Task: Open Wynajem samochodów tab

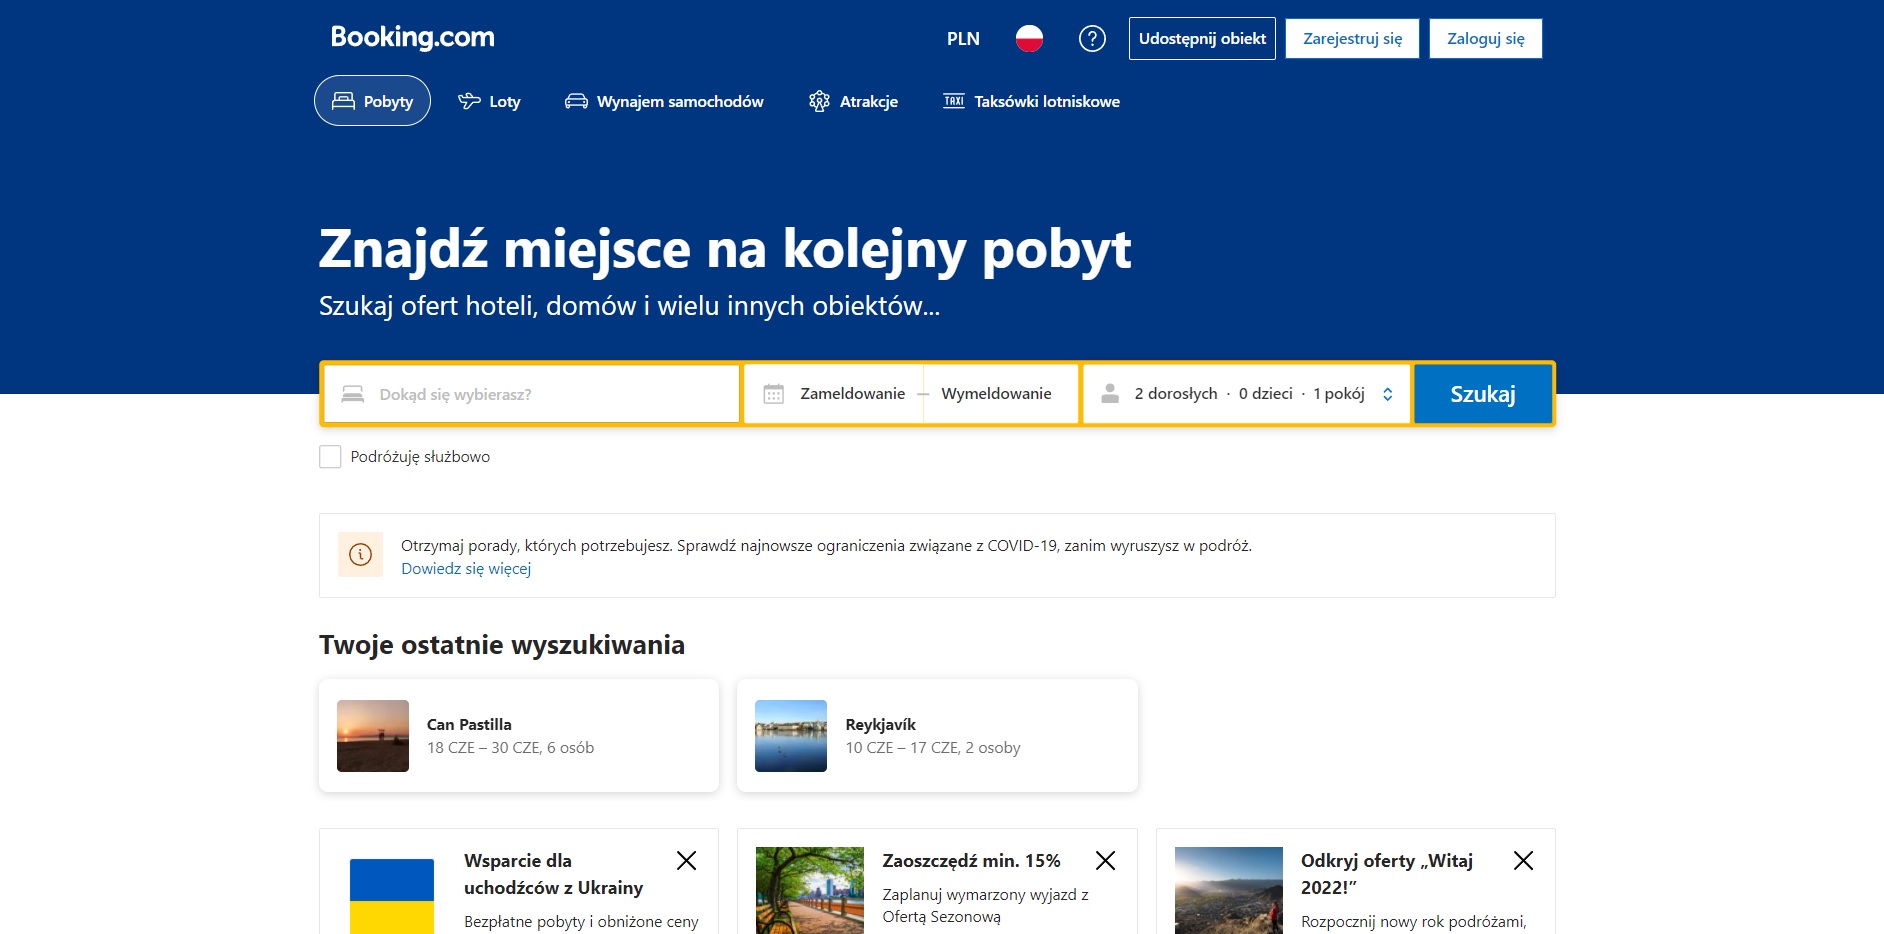Action: pos(664,101)
